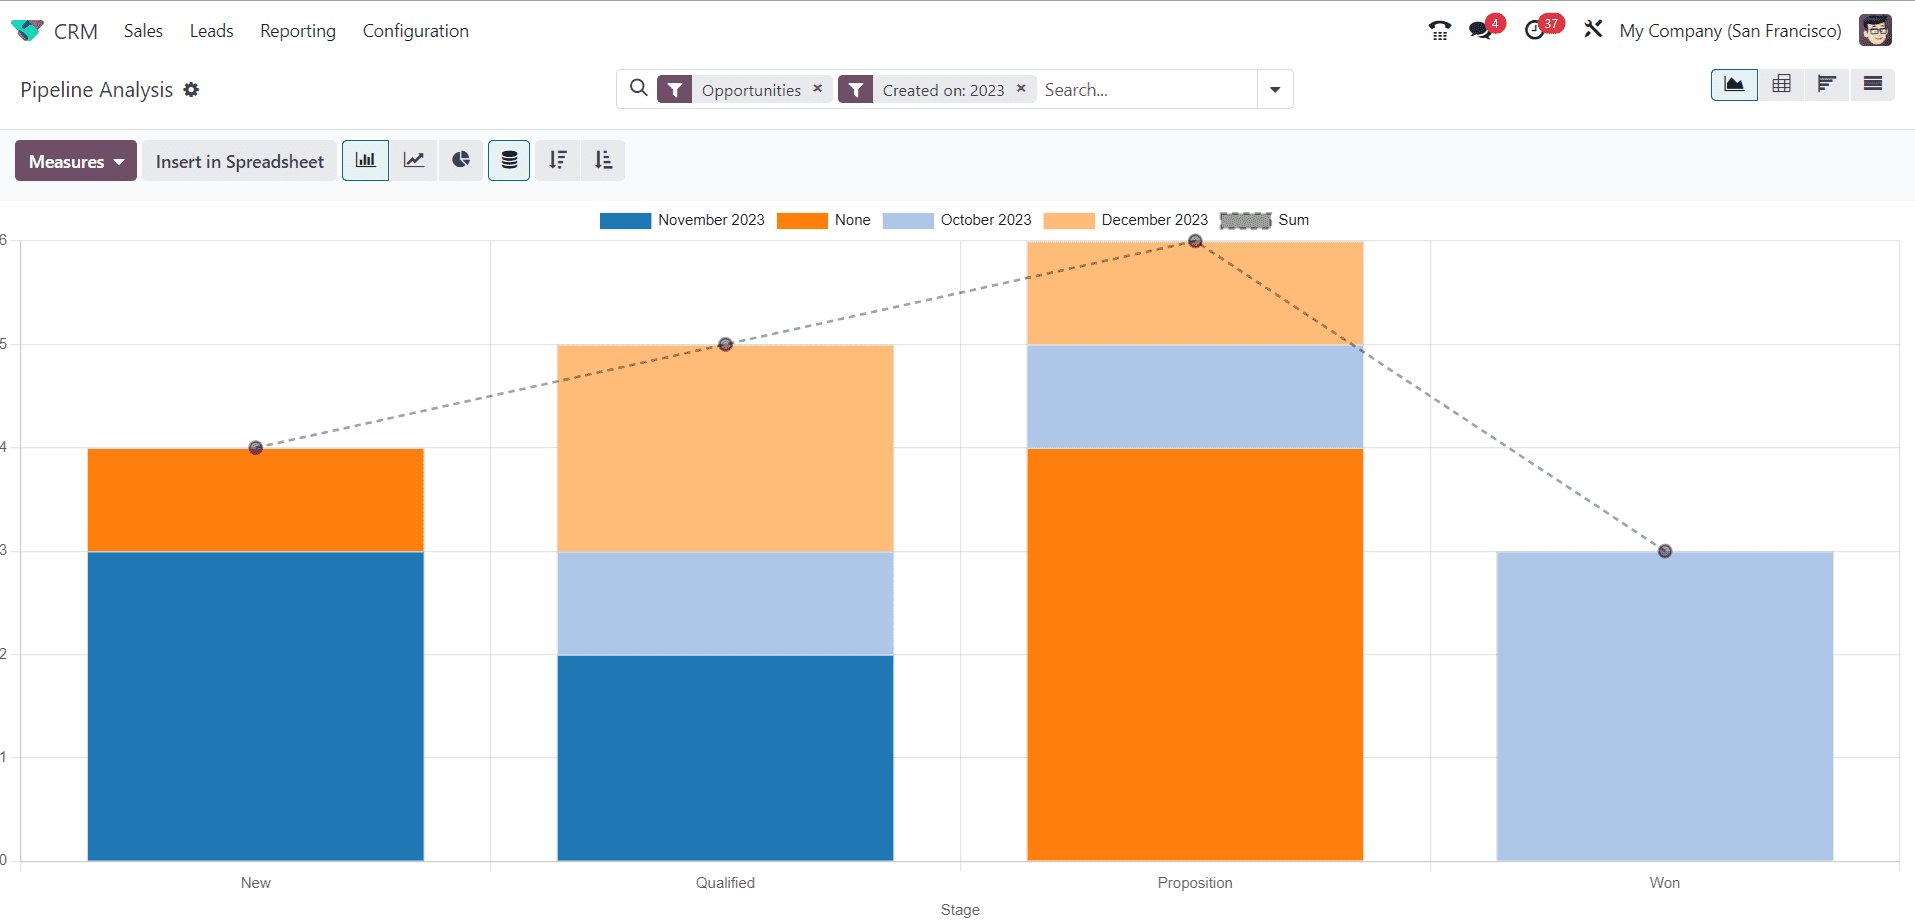Toggle stacked bars mode
The width and height of the screenshot is (1915, 921).
coord(509,160)
